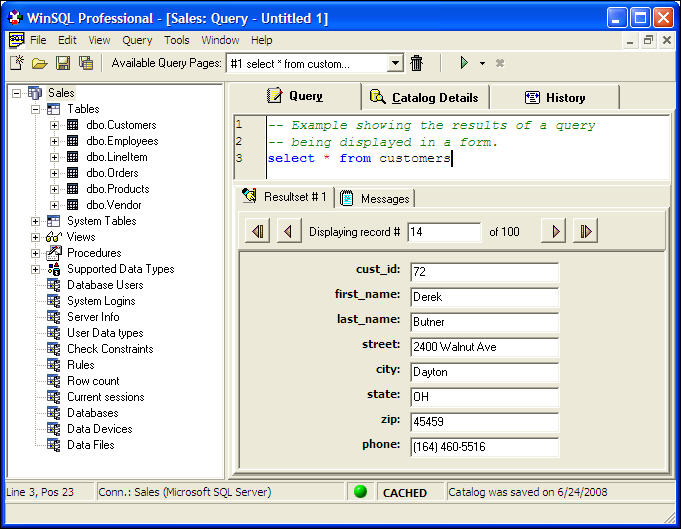Open the Help menu
Viewport: 681px width, 529px height.
[261, 40]
